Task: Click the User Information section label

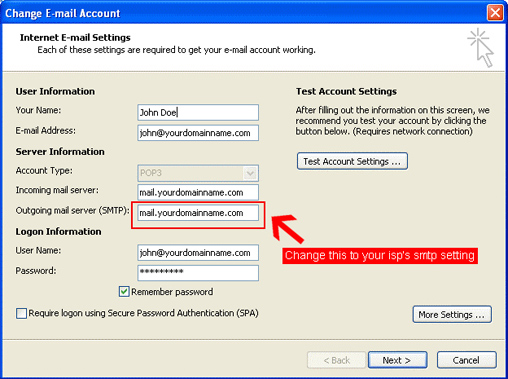Action: point(55,91)
